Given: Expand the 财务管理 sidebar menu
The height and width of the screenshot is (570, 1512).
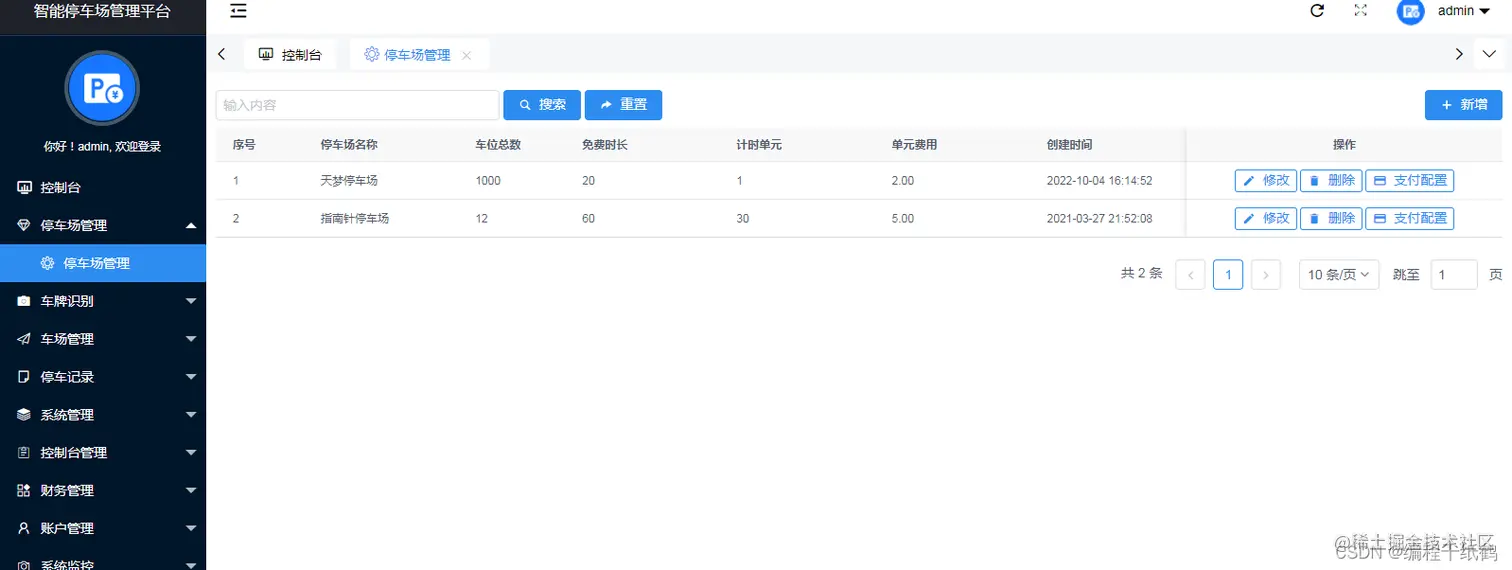Looking at the screenshot, I should click(103, 491).
